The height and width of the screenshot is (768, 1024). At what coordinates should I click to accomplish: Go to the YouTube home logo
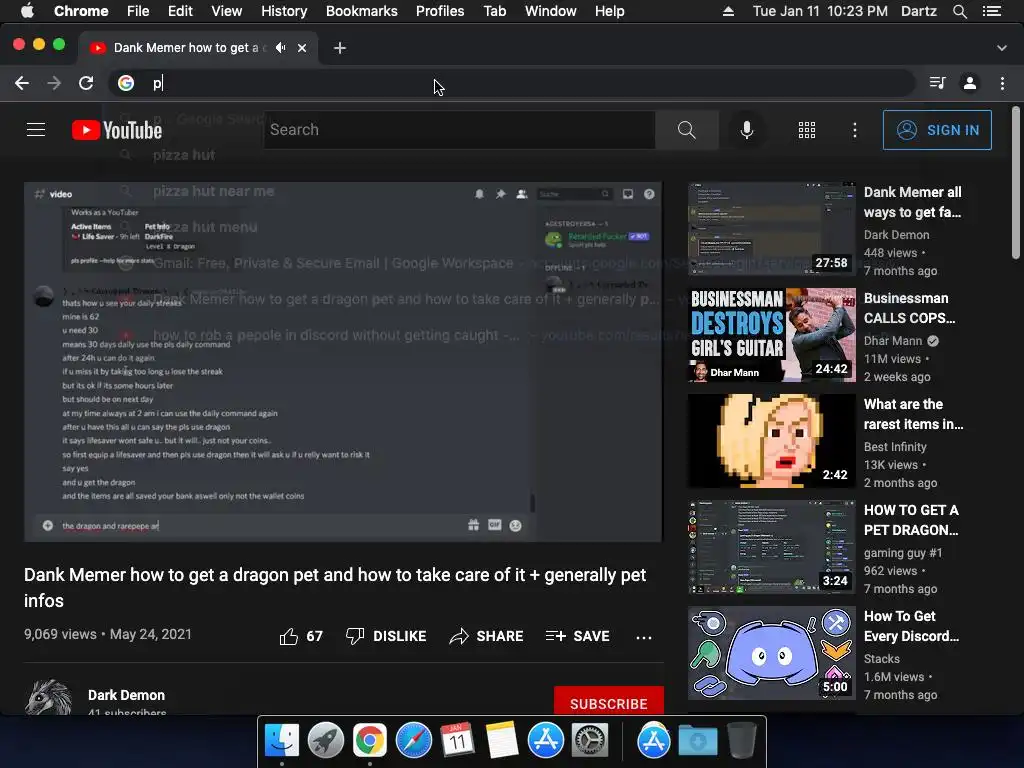point(117,130)
